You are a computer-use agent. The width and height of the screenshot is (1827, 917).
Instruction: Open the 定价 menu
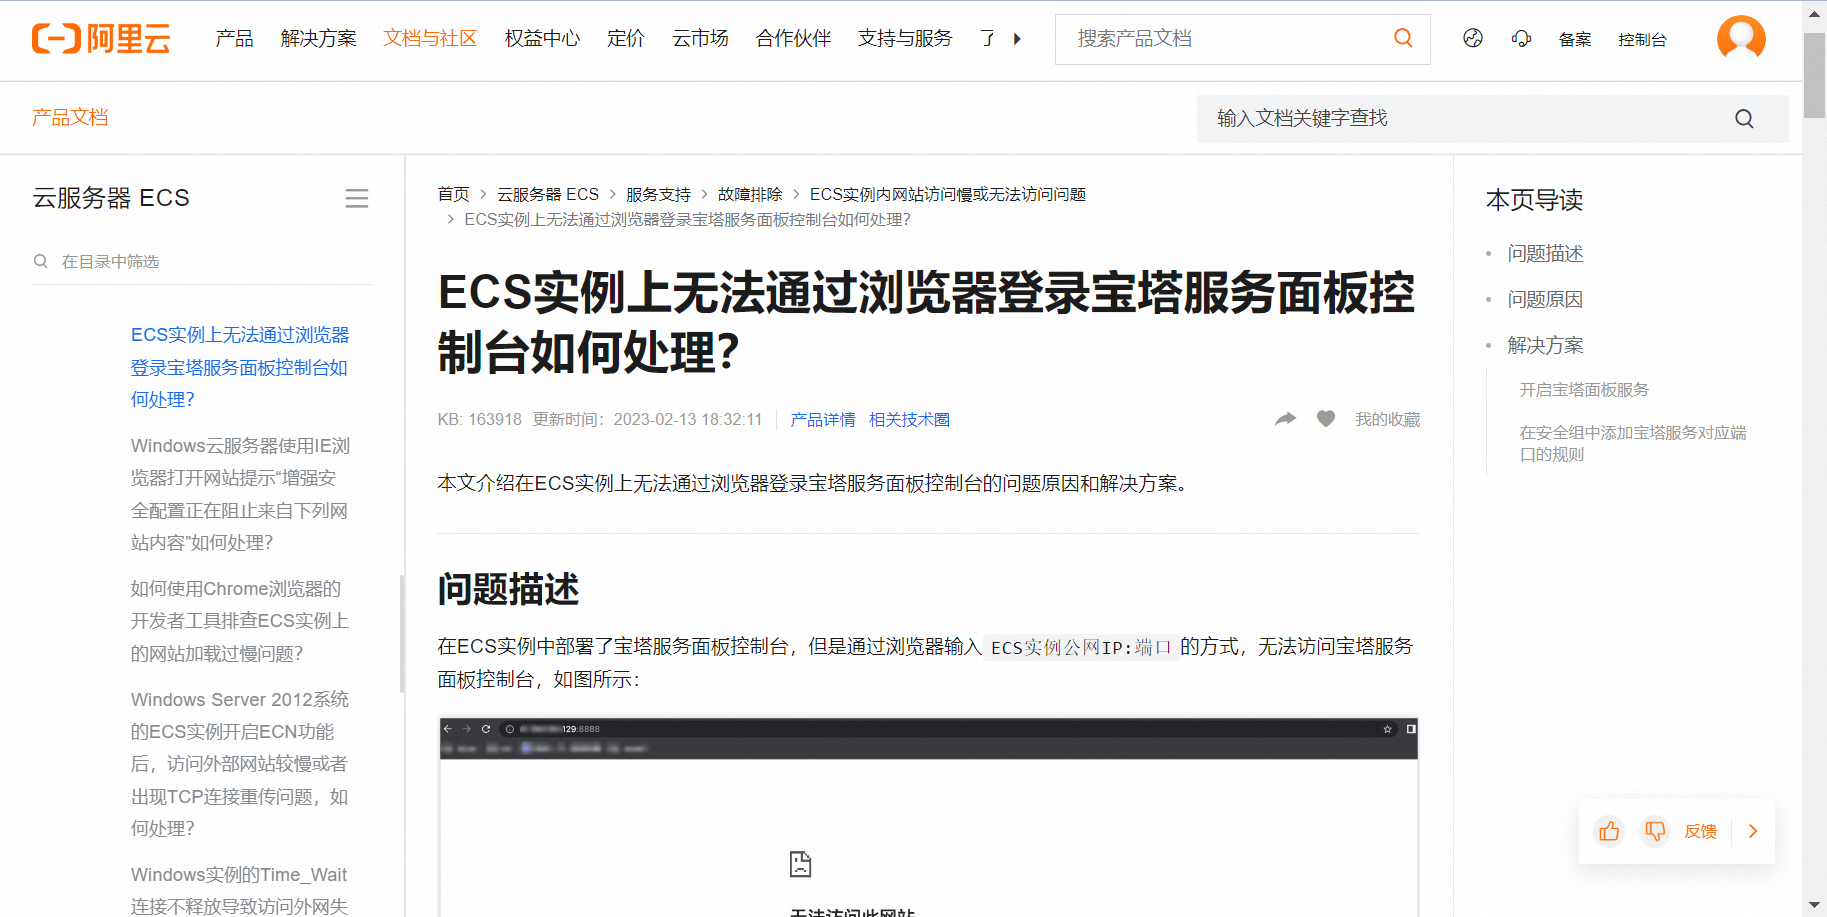pos(626,39)
